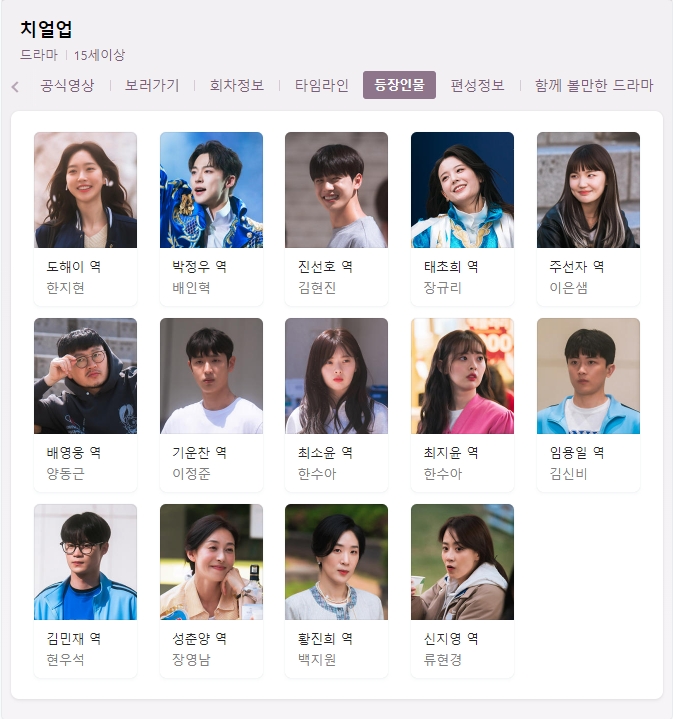Click the 도해이 역 character photo
Image resolution: width=673 pixels, height=719 pixels.
(x=85, y=190)
